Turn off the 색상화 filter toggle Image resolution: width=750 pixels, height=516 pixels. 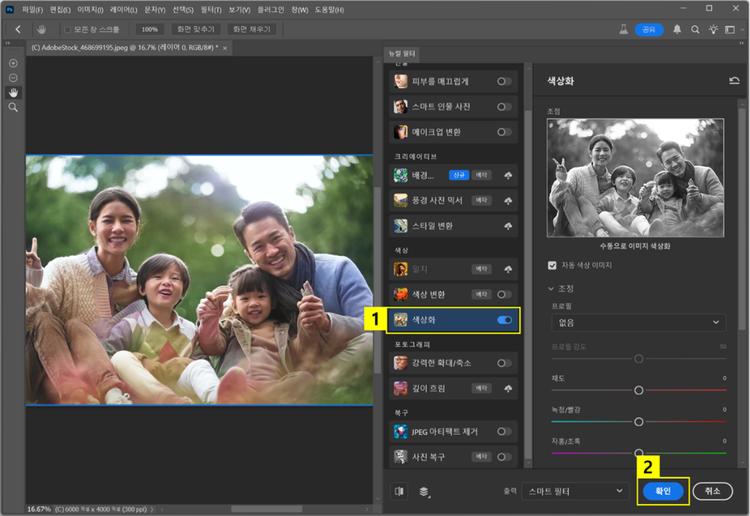[x=504, y=320]
